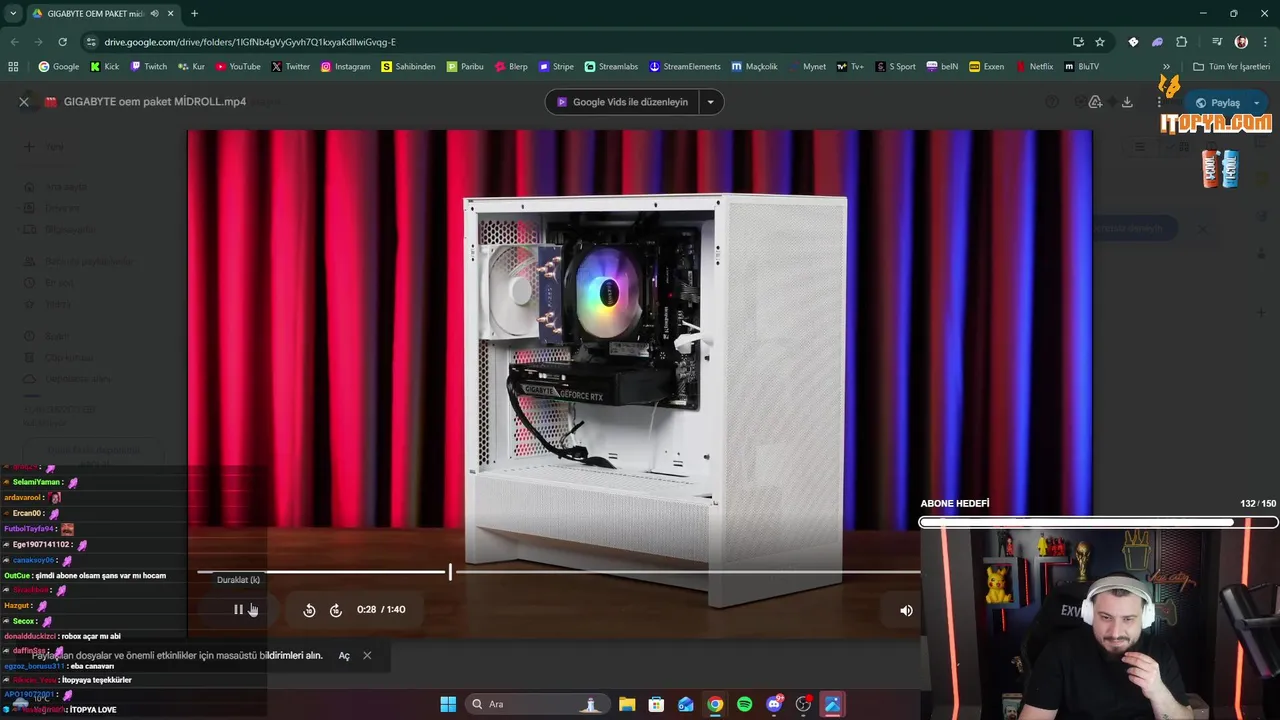Open the Paribu bookmark
This screenshot has height=720, width=1280.
tap(465, 67)
